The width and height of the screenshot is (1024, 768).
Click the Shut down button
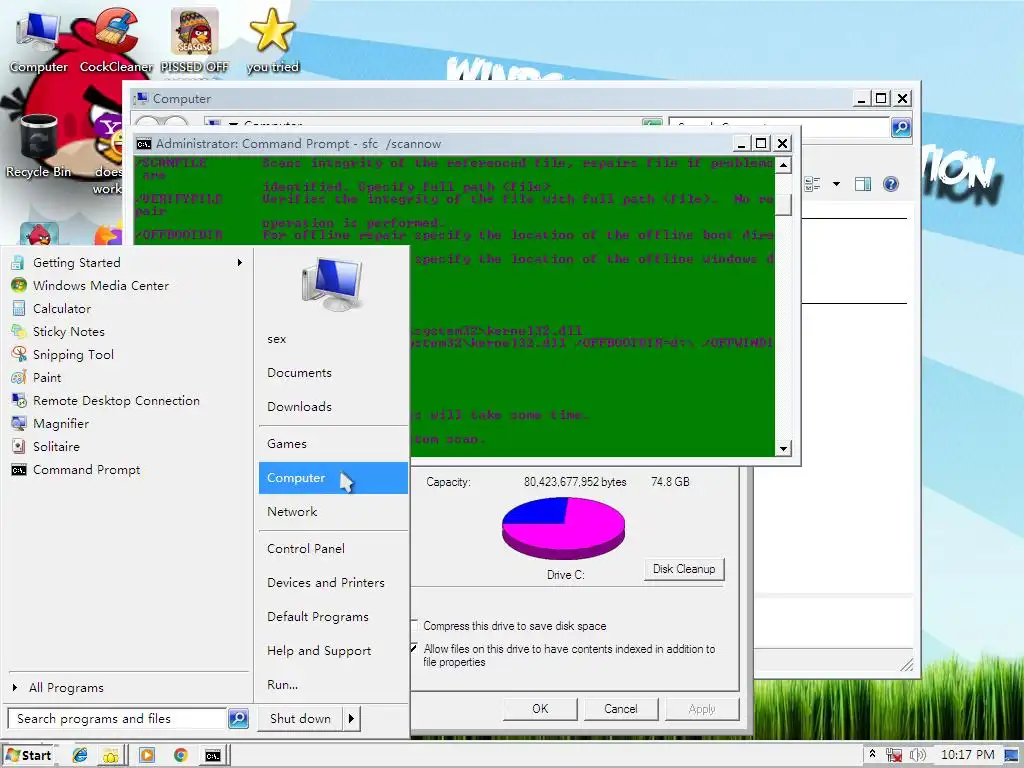pos(300,718)
